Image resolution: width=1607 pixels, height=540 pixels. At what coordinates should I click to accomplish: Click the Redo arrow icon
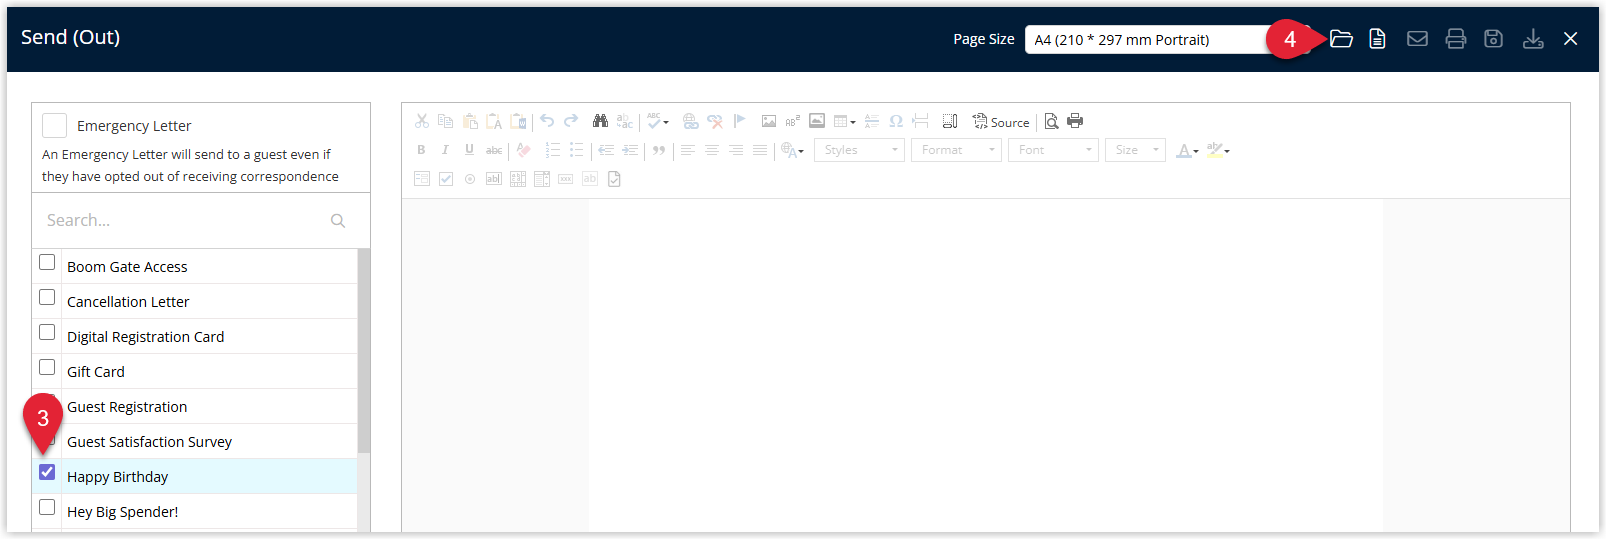pos(571,121)
